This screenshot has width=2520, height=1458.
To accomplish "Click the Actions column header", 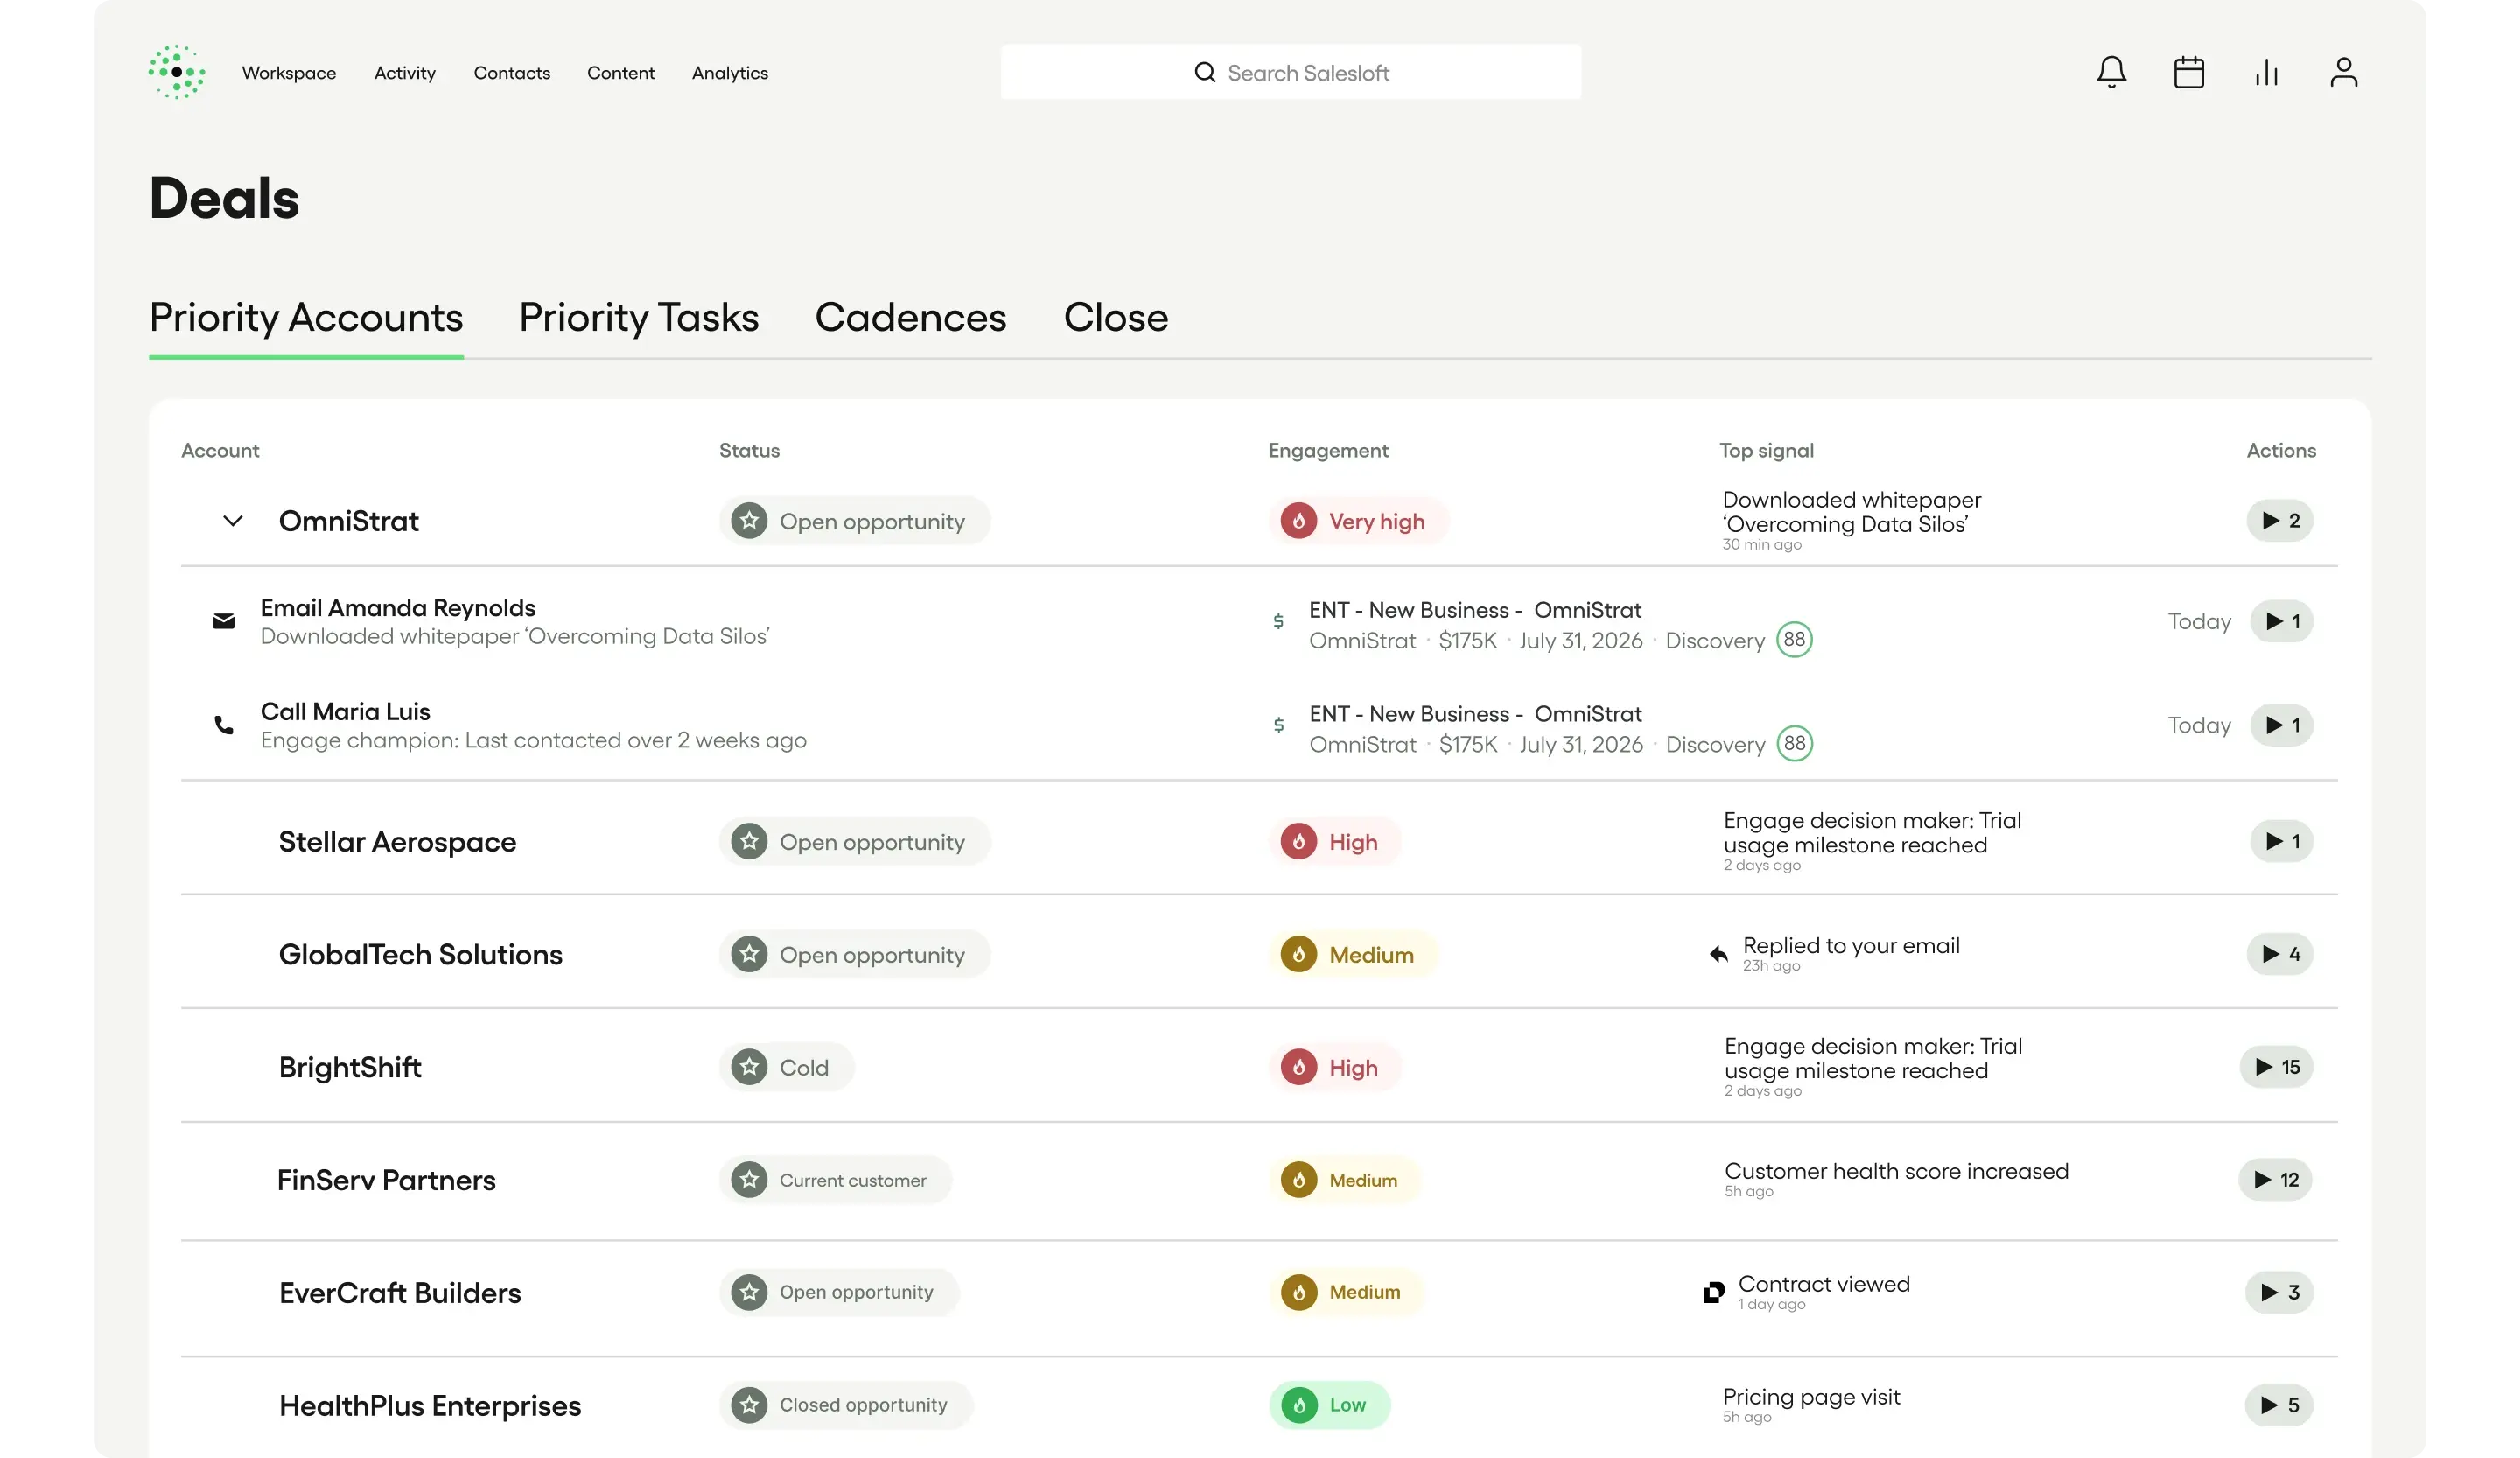I will [x=2281, y=451].
